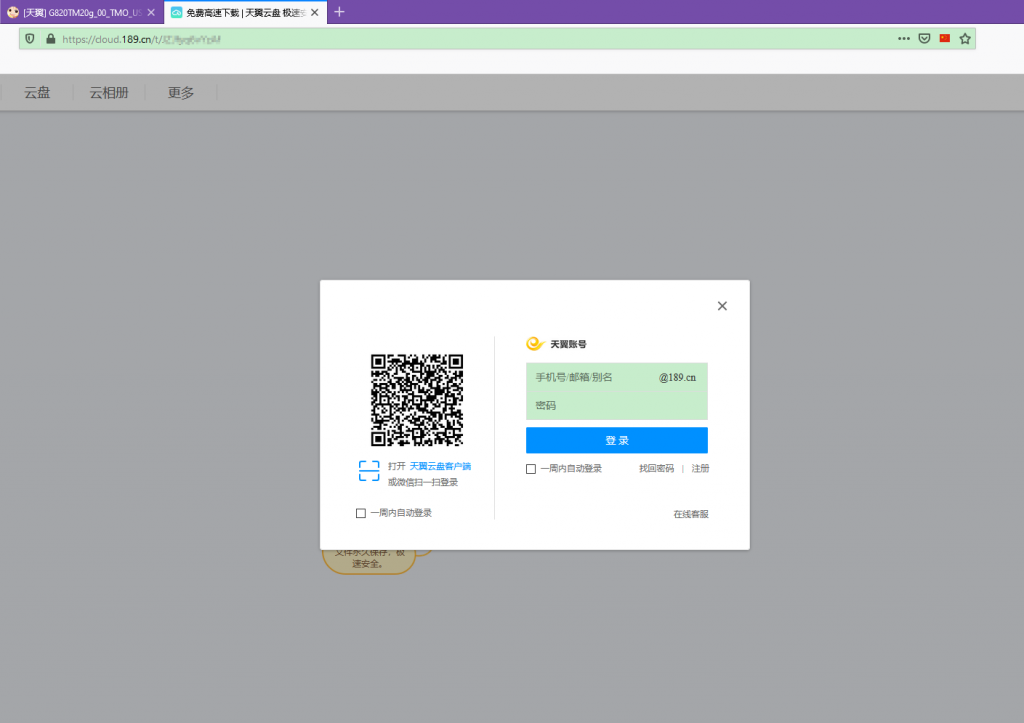
Task: Enable 一周内自动登录 under the QR code
Action: [360, 513]
